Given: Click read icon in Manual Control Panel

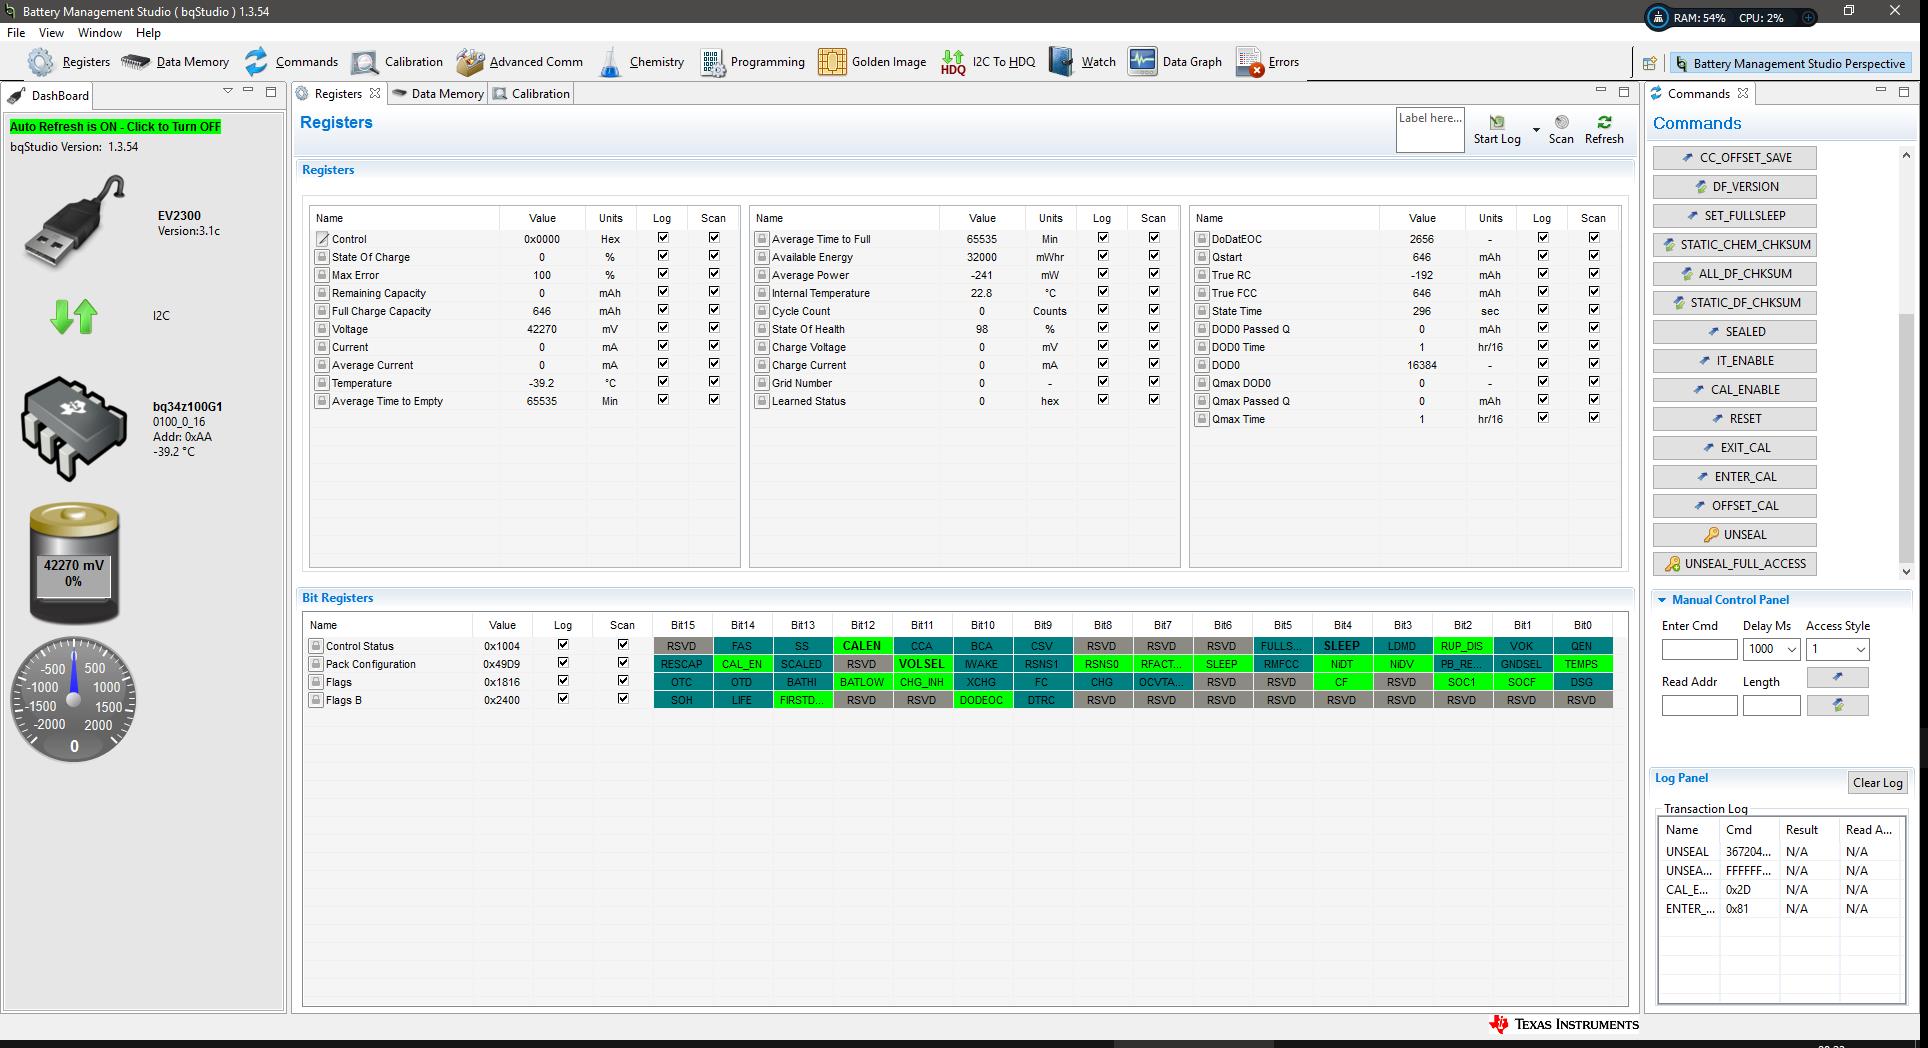Looking at the screenshot, I should point(1837,706).
